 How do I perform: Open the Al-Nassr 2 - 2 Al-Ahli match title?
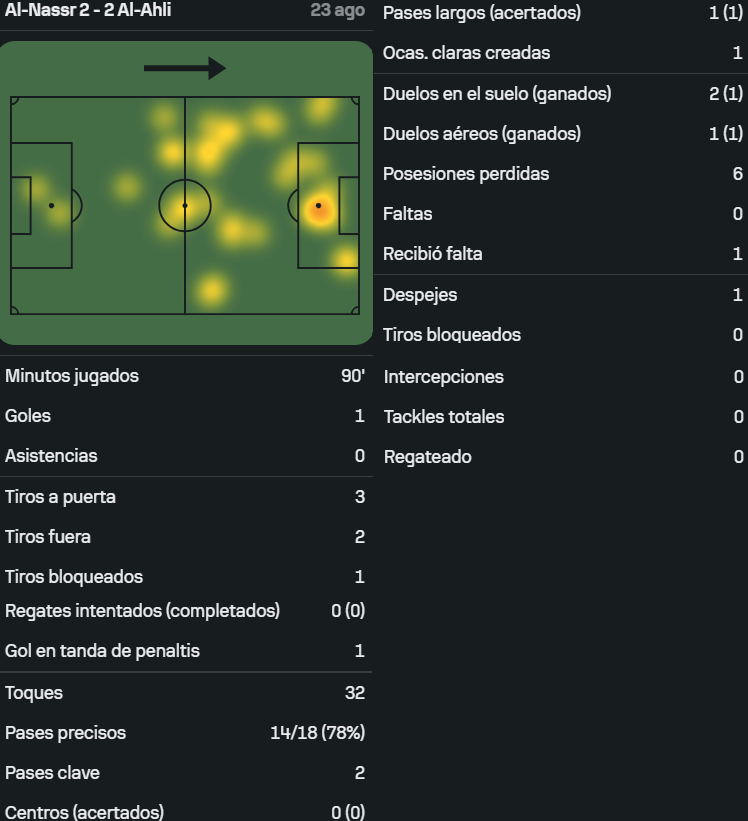click(88, 10)
